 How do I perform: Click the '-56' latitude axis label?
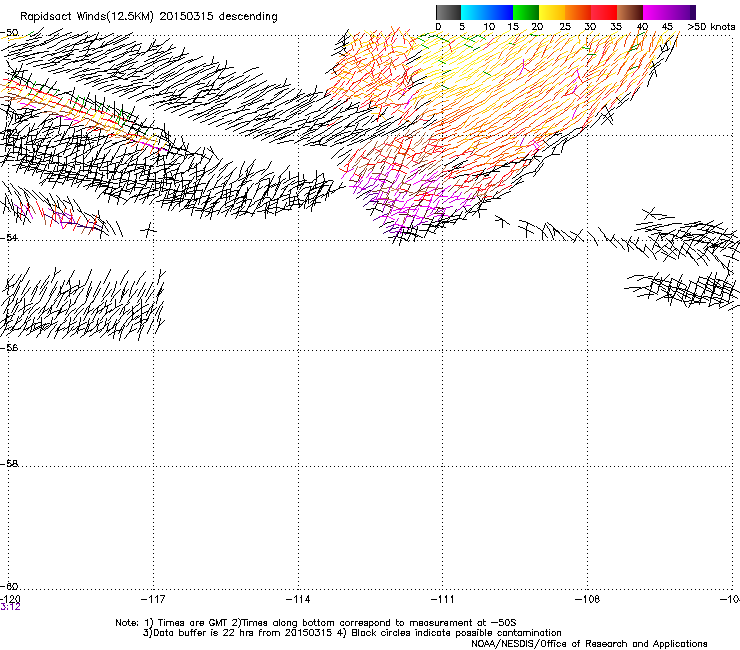tap(9, 348)
